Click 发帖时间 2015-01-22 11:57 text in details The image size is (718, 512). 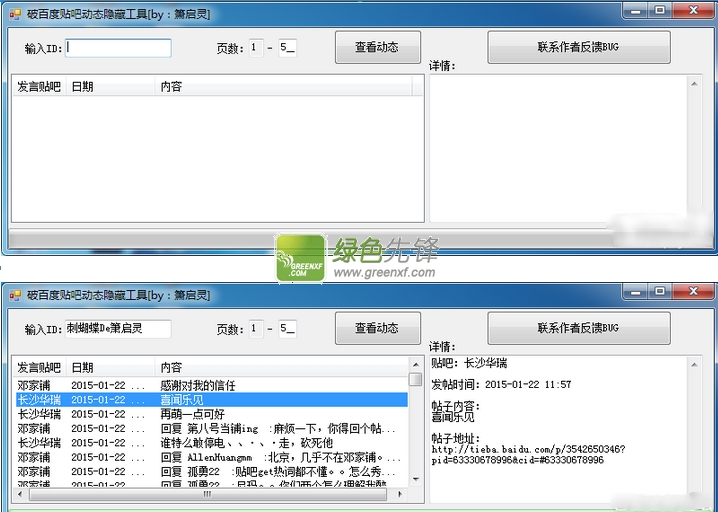tap(501, 385)
